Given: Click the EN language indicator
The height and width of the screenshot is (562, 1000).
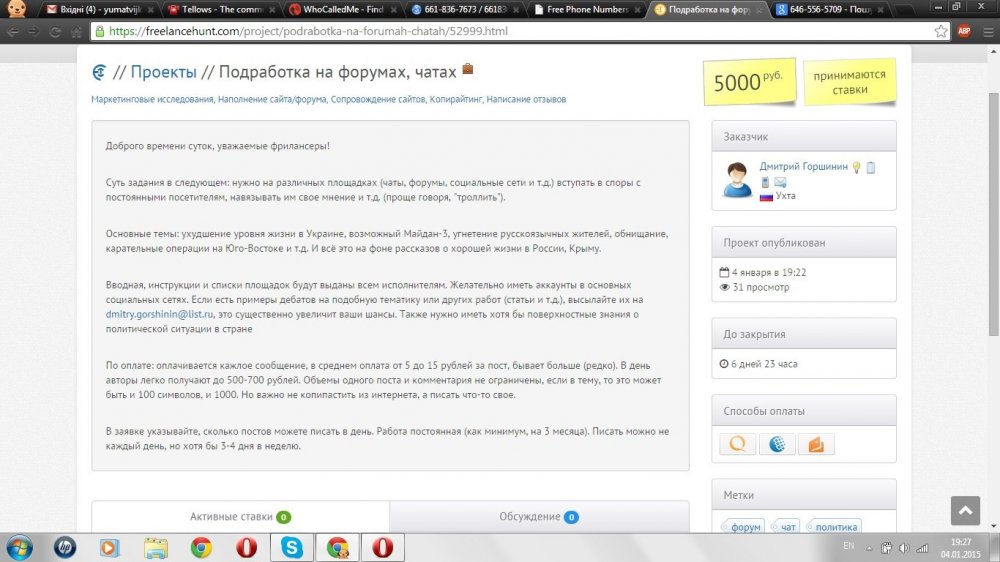Looking at the screenshot, I should pos(848,546).
